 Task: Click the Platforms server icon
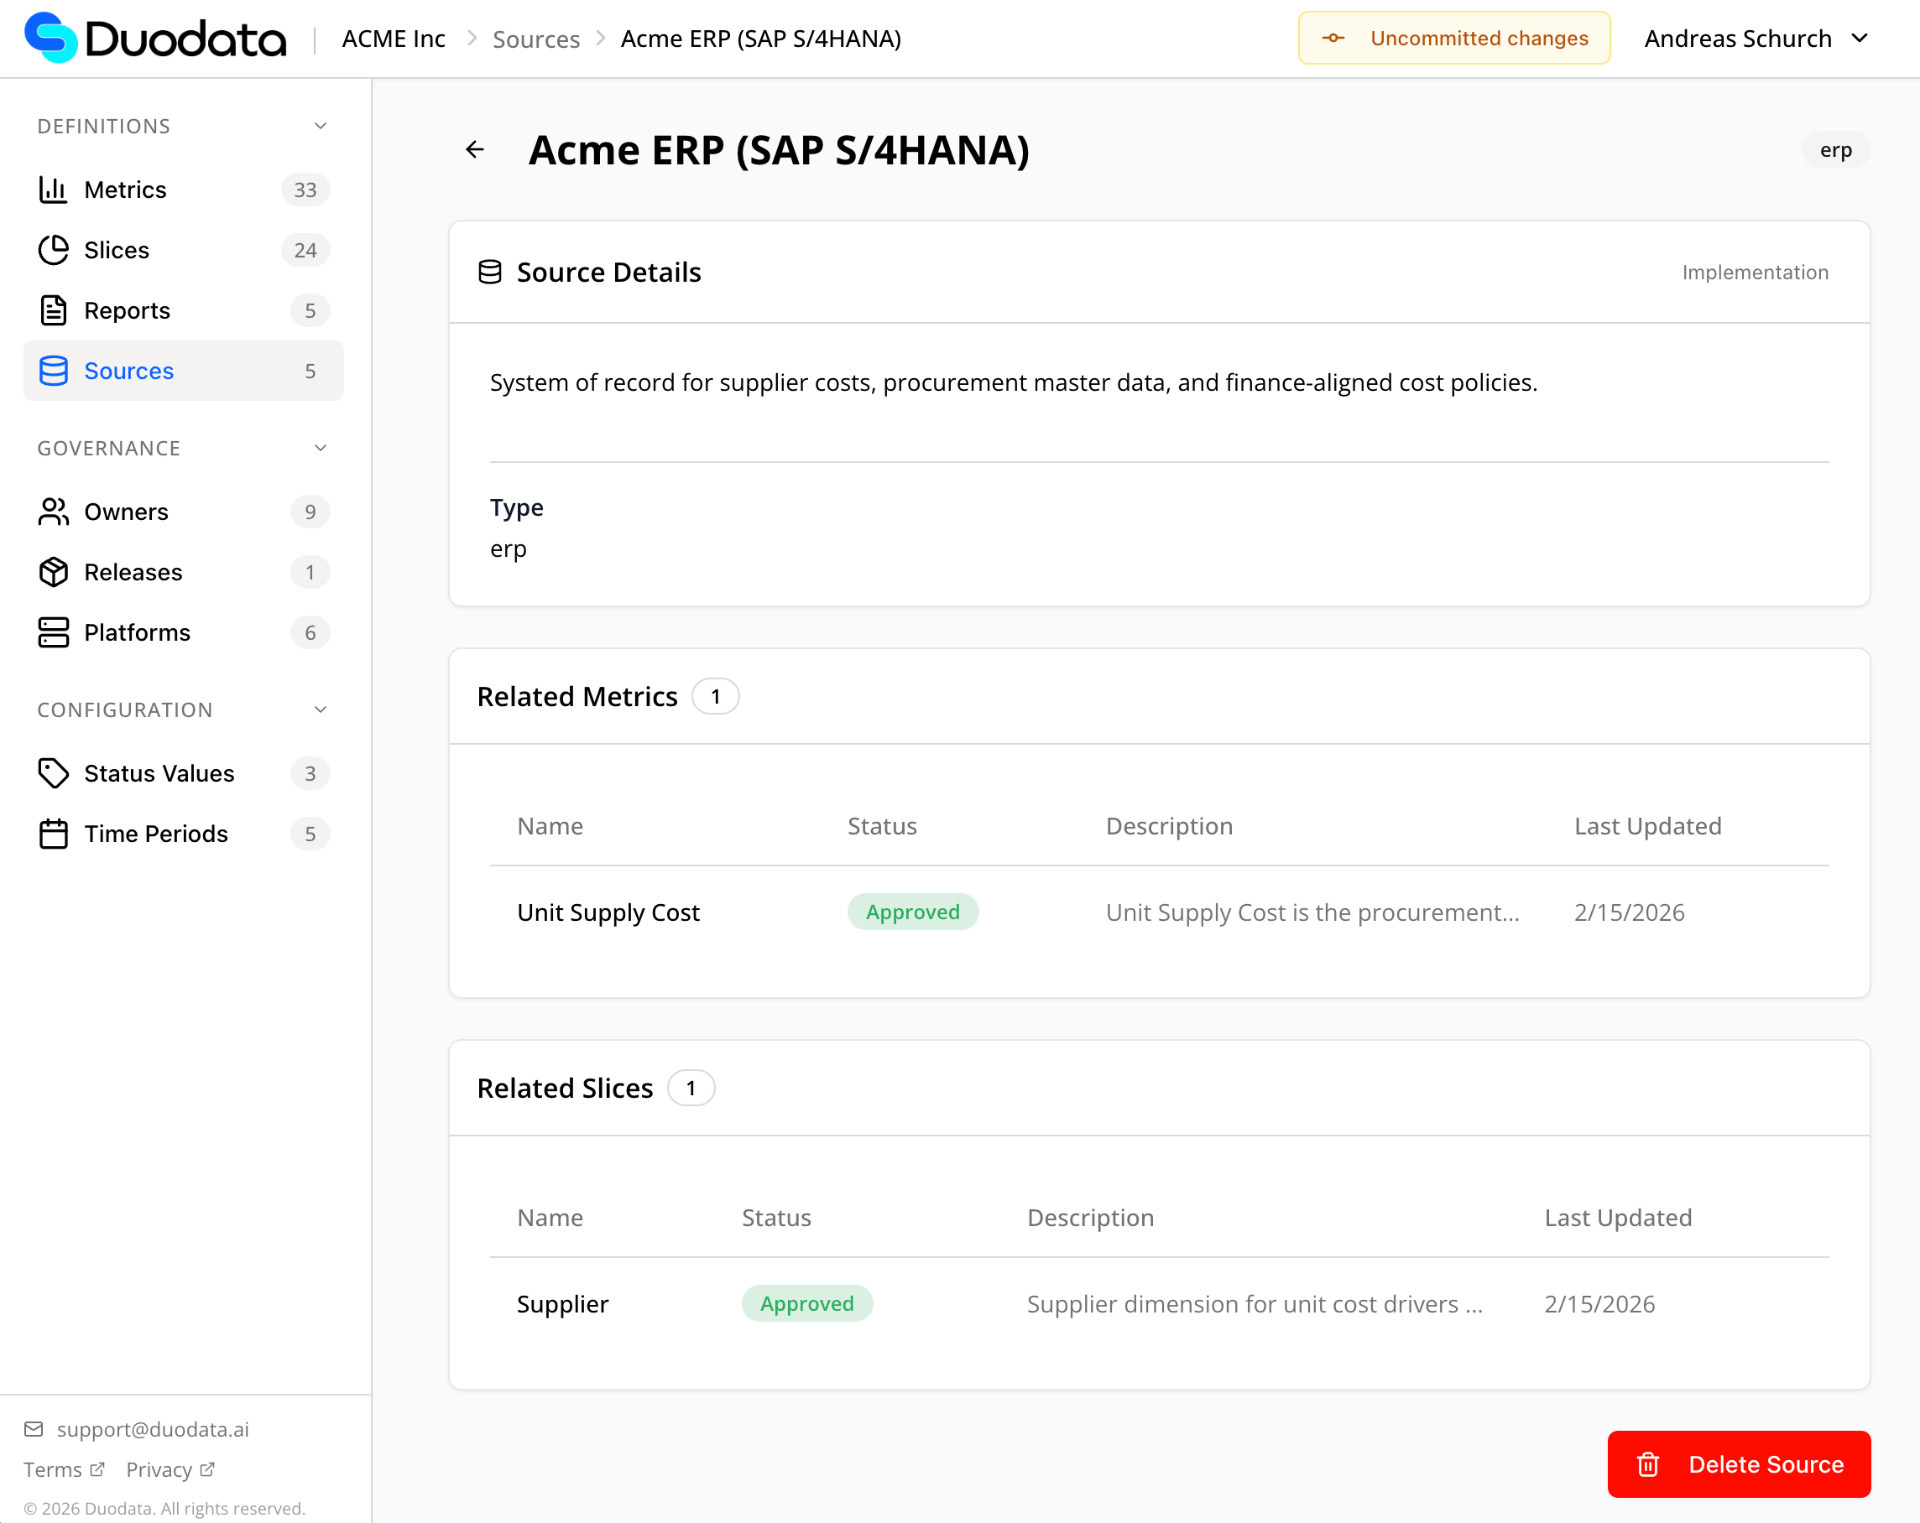point(53,633)
